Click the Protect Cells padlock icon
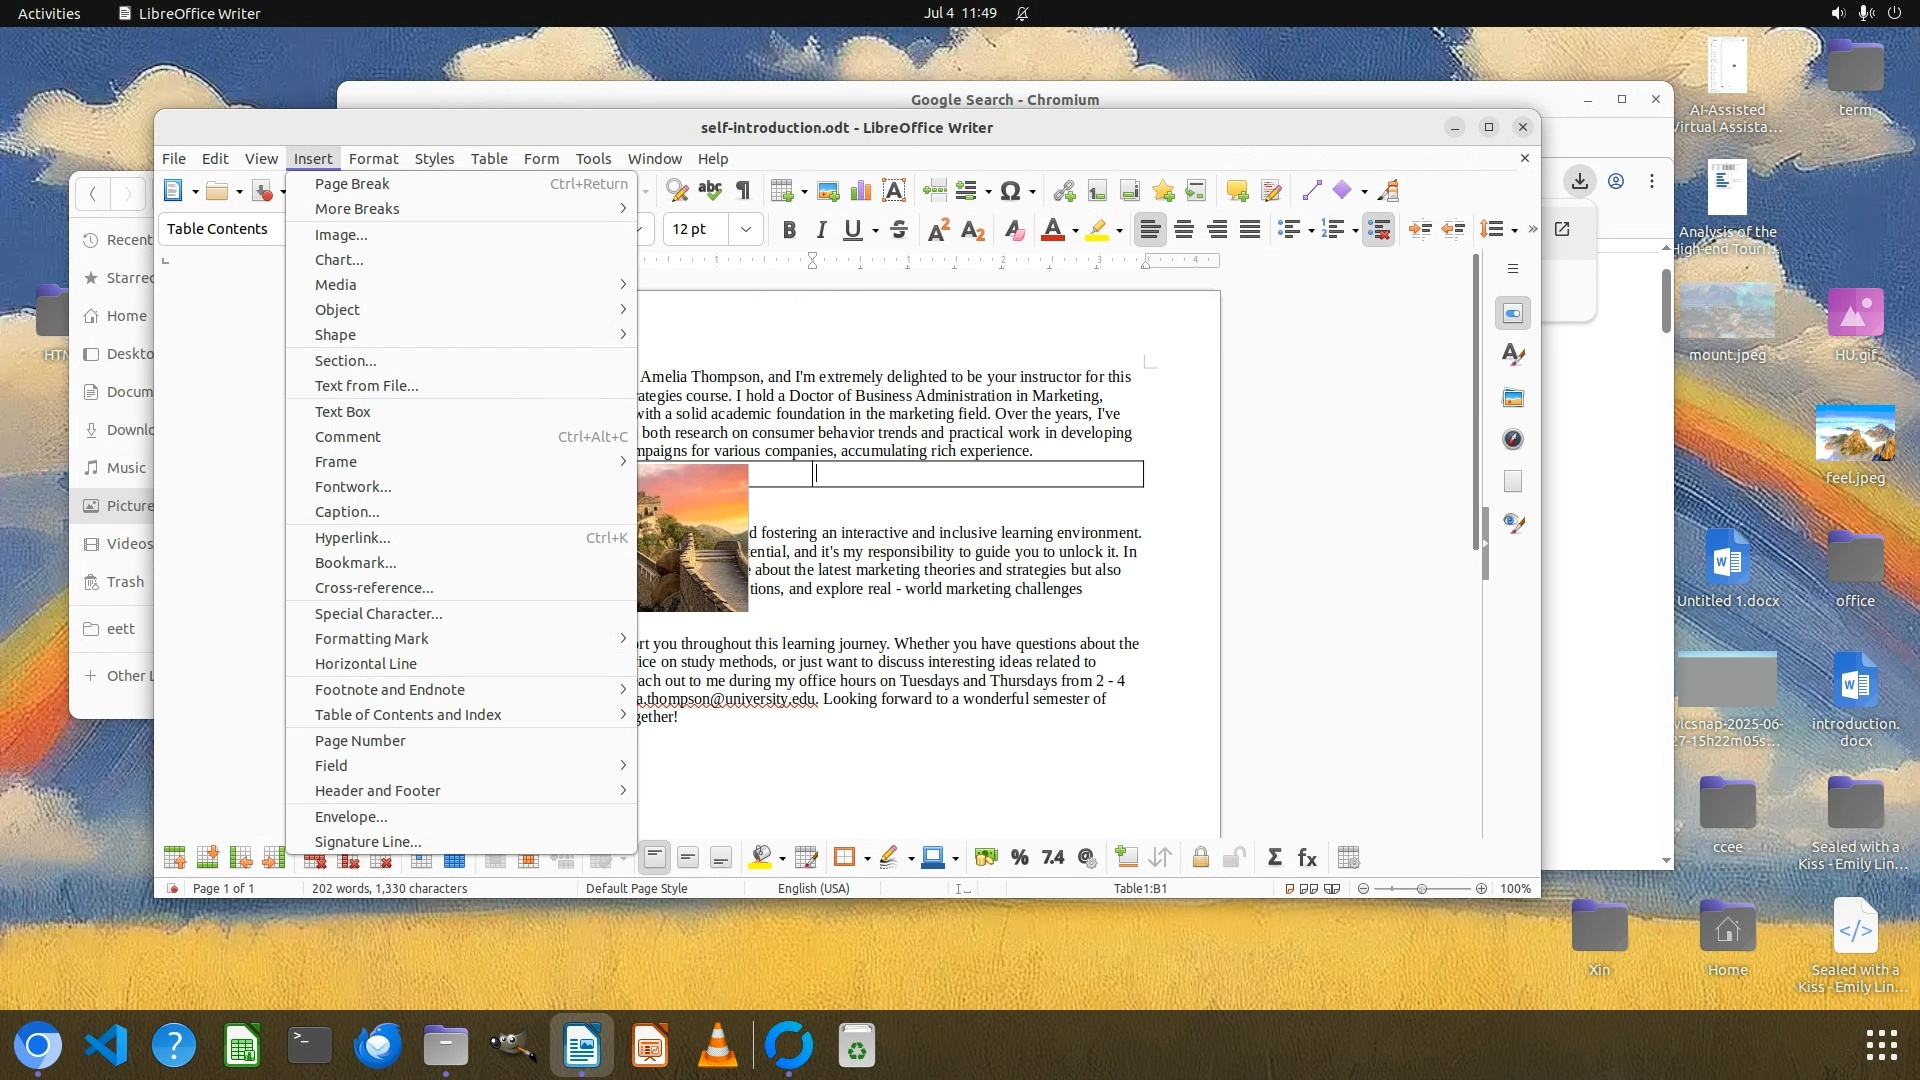1920x1080 pixels. pyautogui.click(x=1201, y=858)
